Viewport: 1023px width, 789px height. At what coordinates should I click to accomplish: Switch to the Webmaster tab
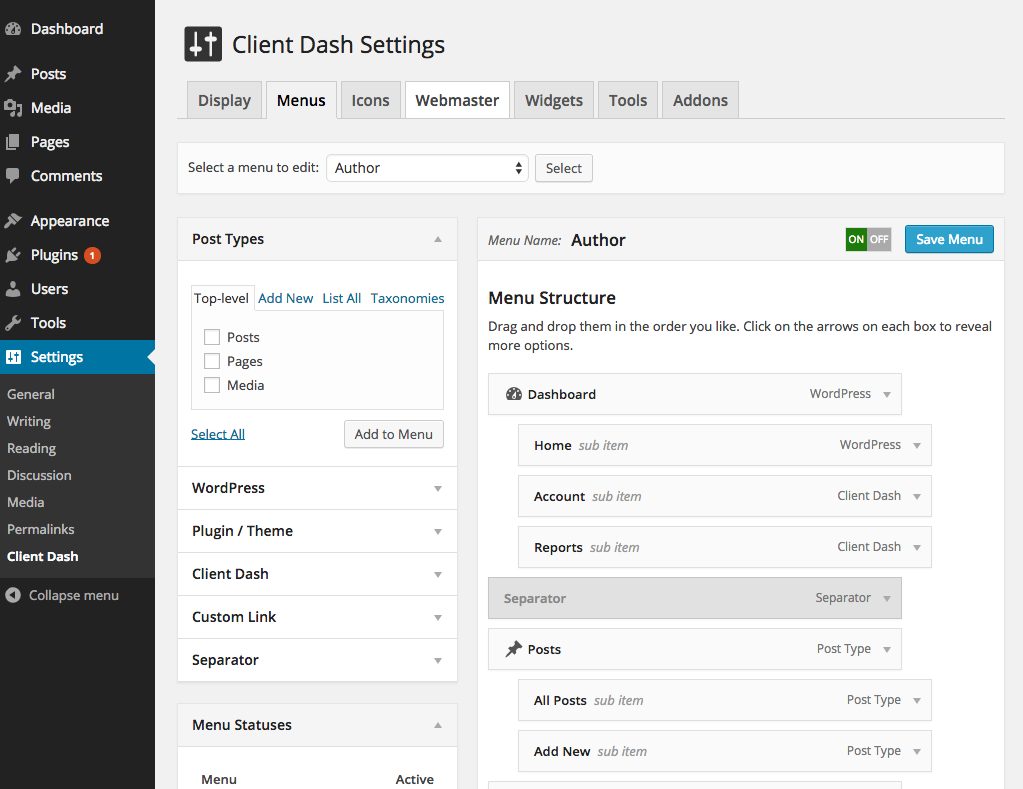(x=457, y=100)
